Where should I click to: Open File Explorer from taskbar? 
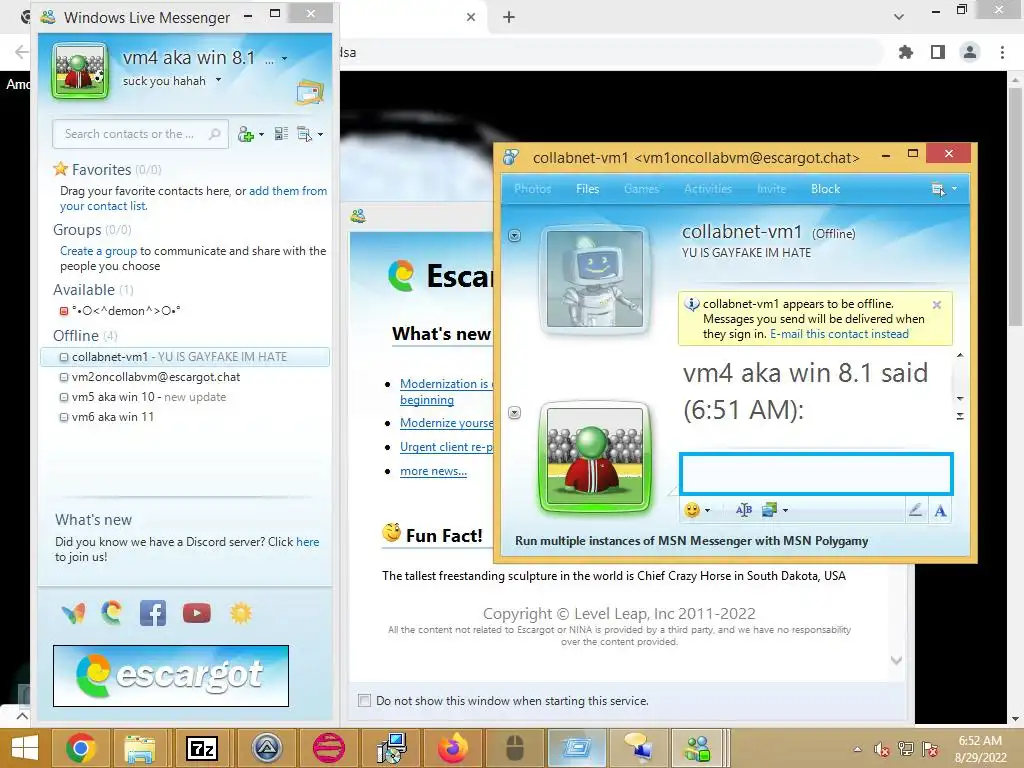point(140,748)
